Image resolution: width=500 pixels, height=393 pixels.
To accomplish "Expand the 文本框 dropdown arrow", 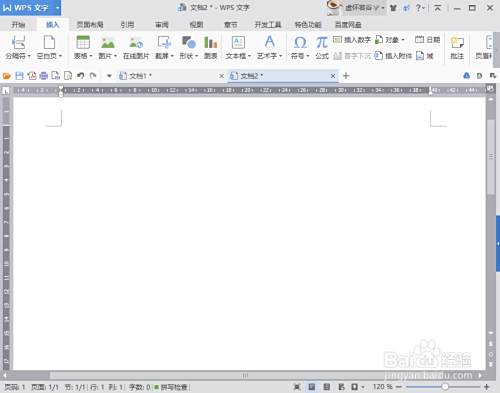I will click(249, 56).
